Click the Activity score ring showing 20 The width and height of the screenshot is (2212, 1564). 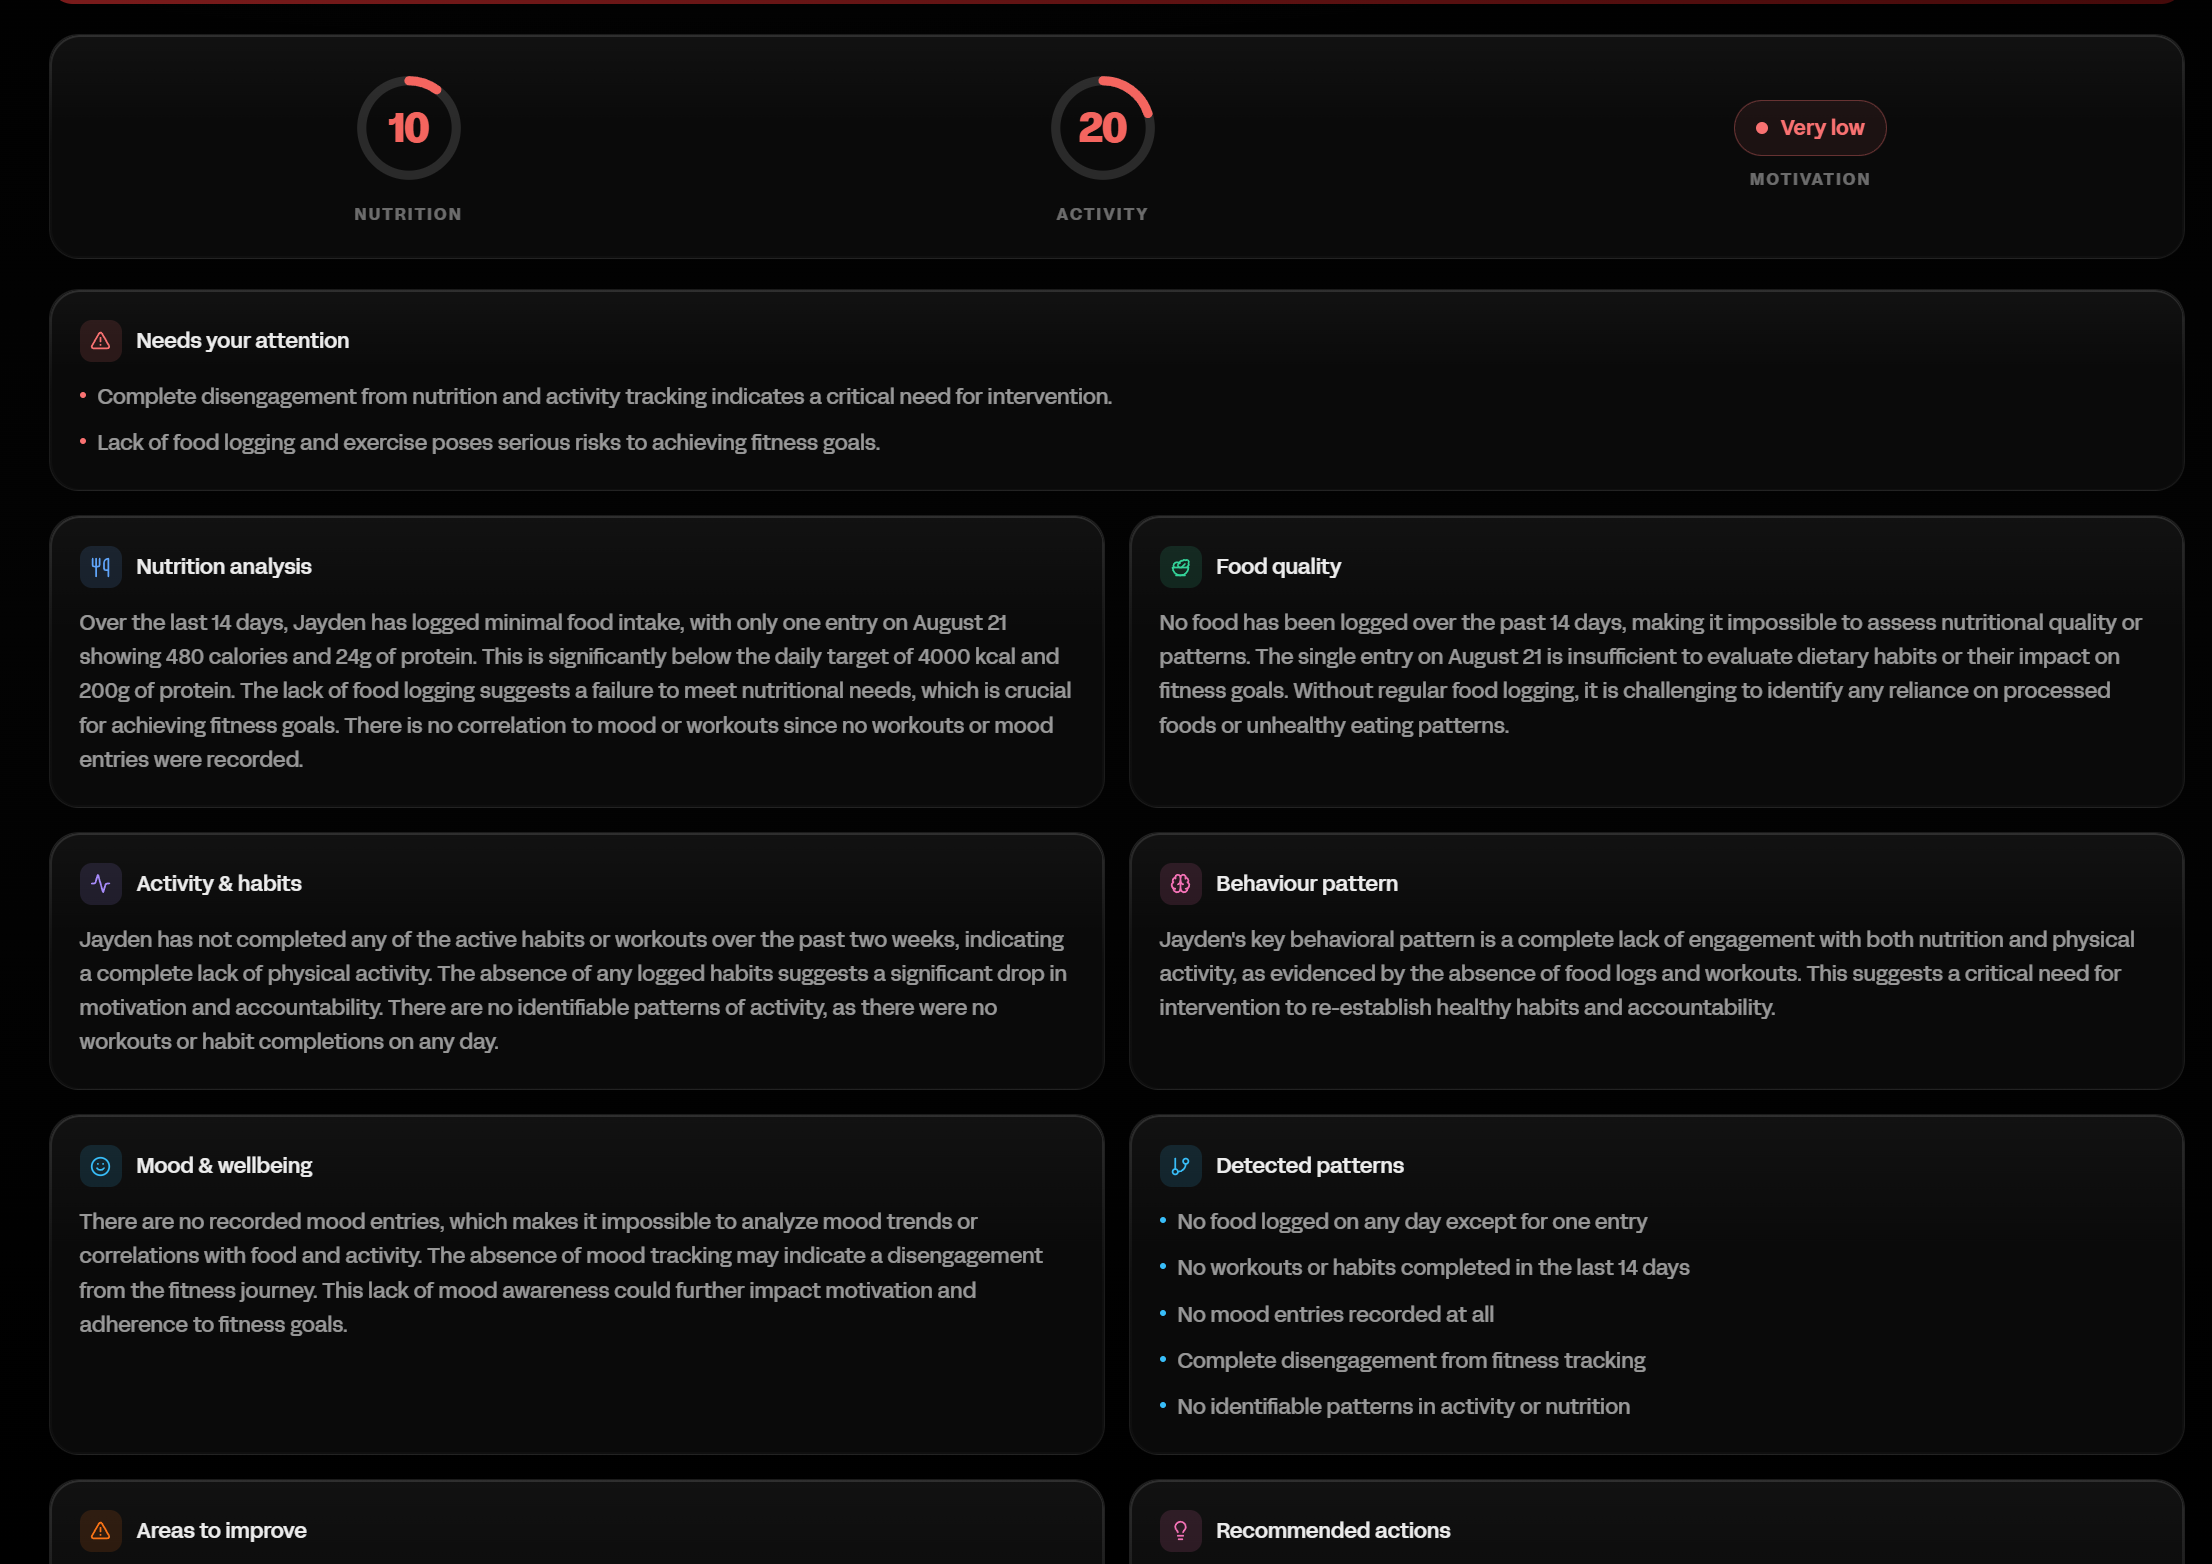(1102, 128)
